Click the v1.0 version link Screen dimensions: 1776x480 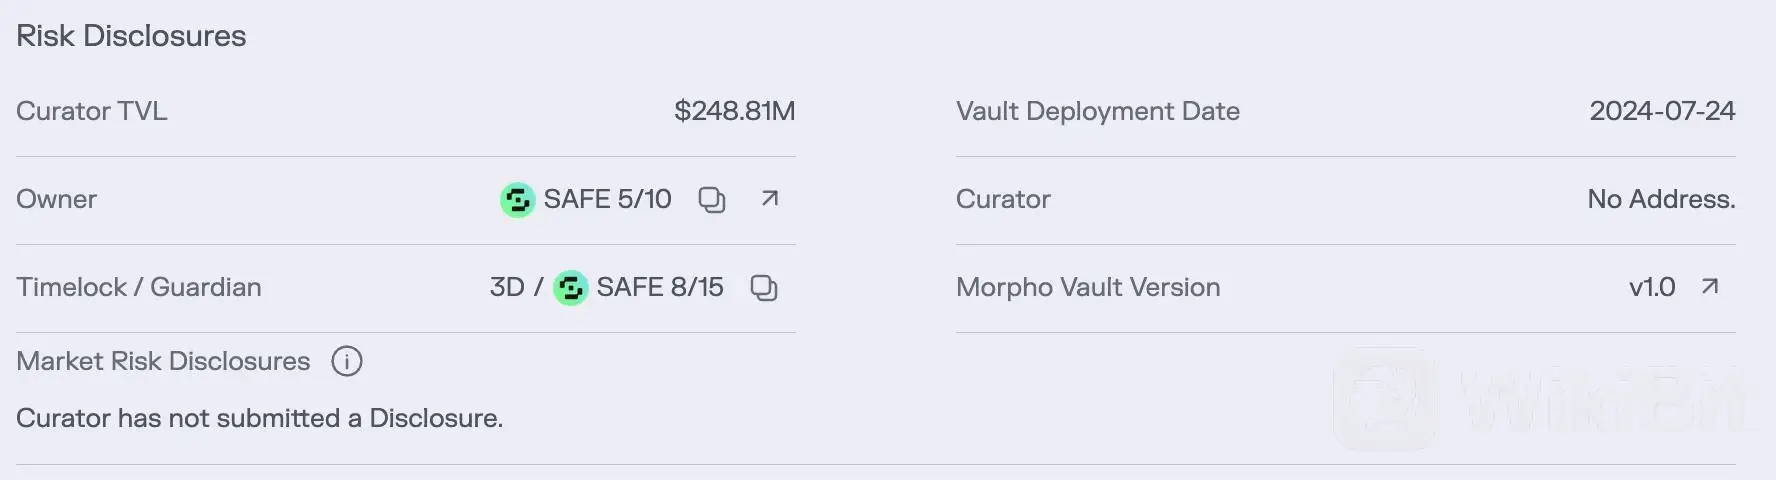click(x=1651, y=287)
